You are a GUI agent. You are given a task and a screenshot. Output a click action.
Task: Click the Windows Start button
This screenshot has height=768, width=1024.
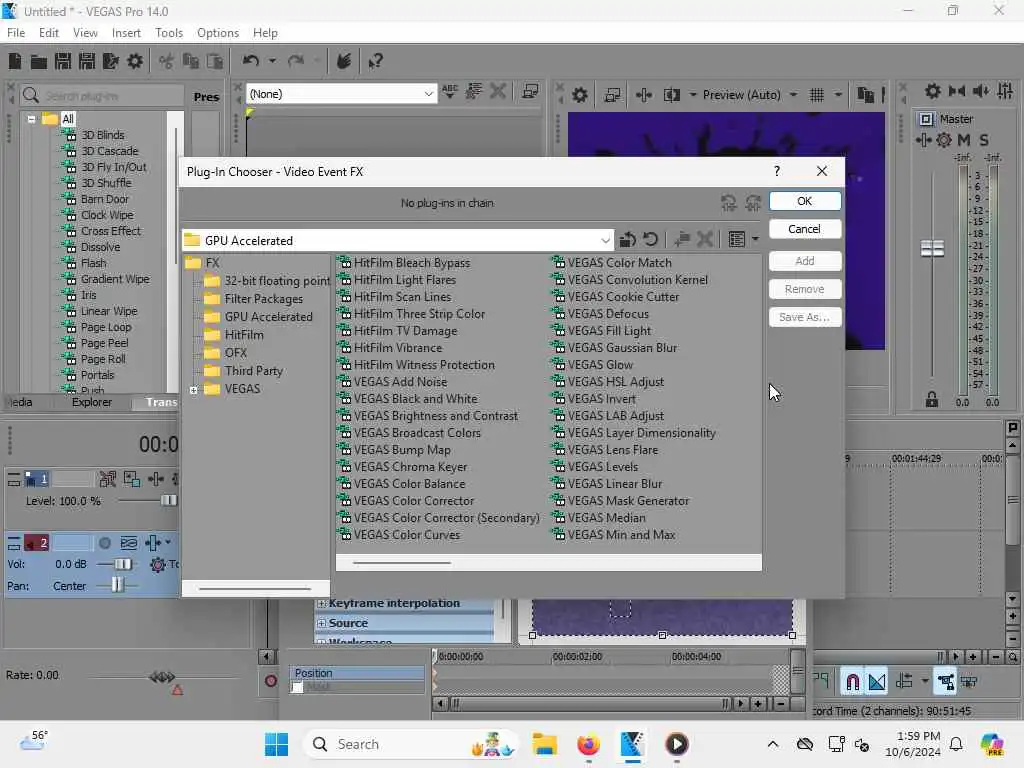click(276, 744)
